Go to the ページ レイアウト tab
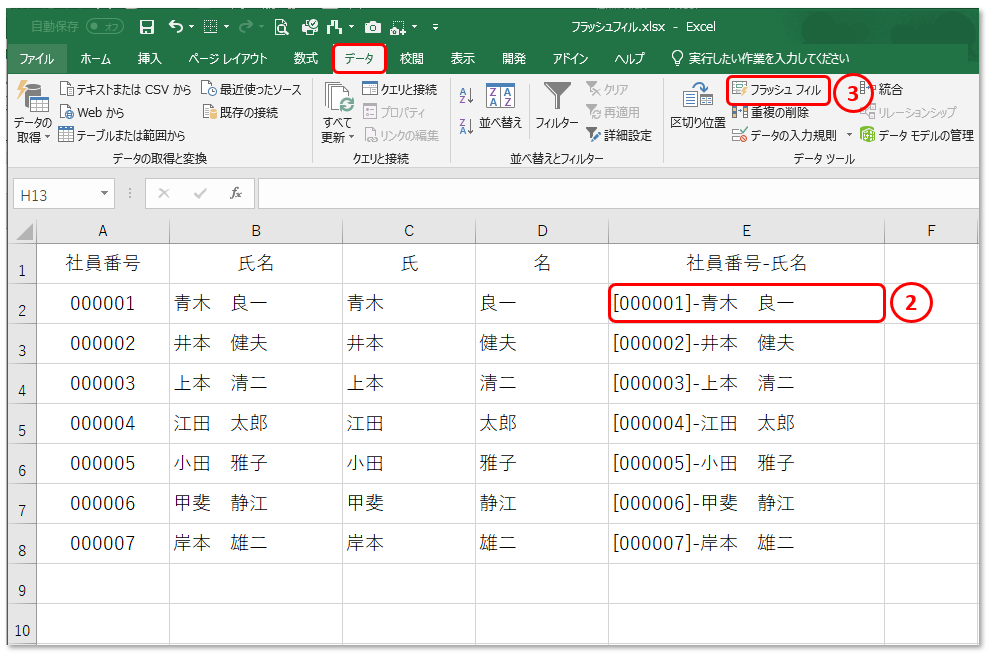 [x=228, y=59]
